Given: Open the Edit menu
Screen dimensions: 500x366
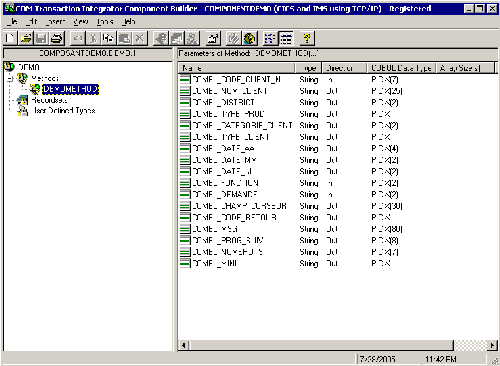Looking at the screenshot, I should pos(31,22).
